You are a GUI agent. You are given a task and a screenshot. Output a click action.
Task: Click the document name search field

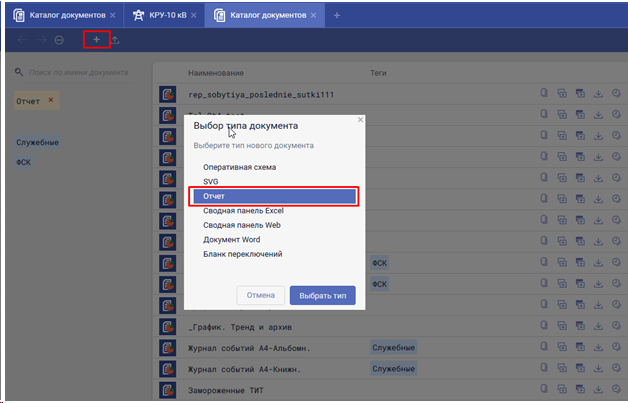coord(80,73)
